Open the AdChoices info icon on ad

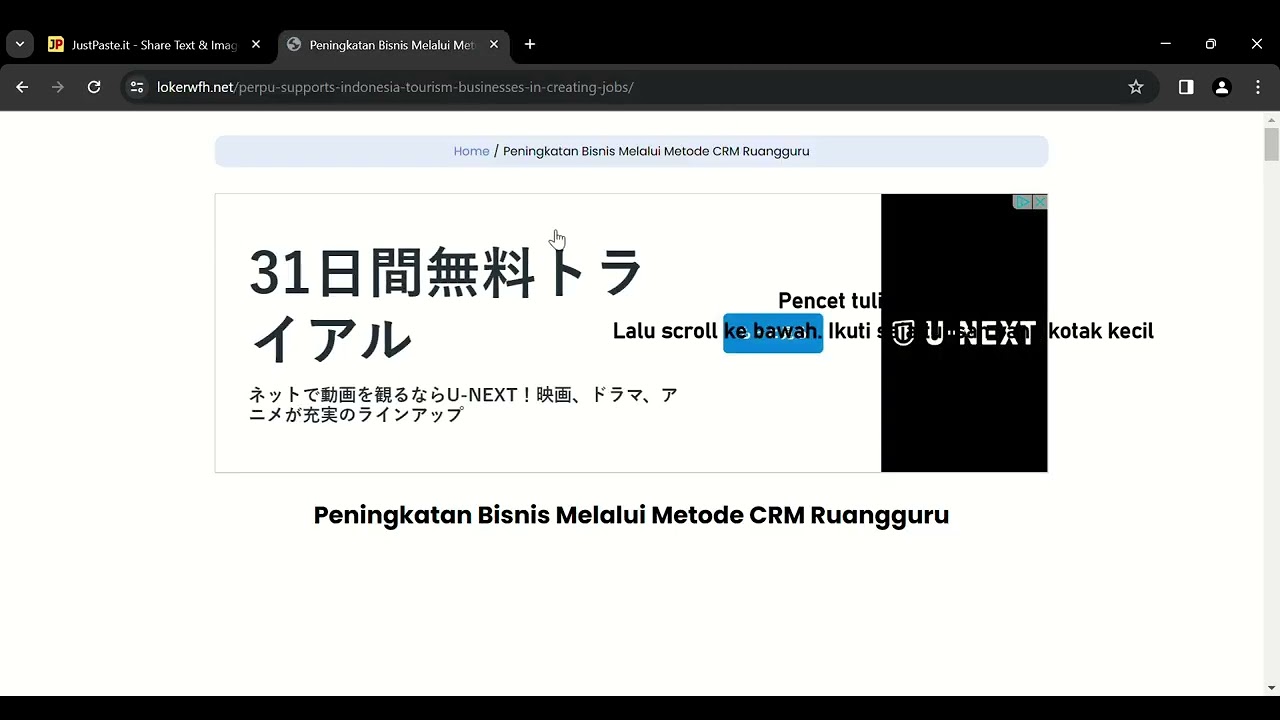(1023, 202)
